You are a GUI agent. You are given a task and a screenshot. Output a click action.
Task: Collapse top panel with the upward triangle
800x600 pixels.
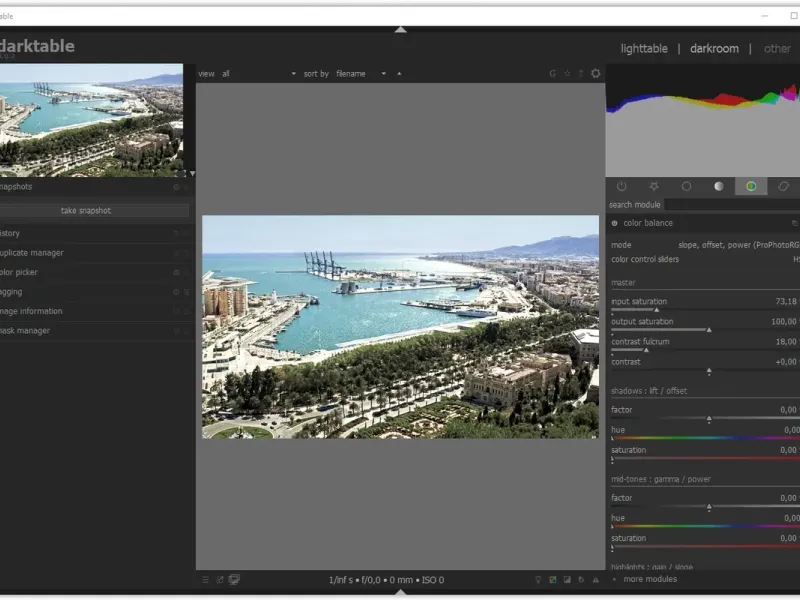(401, 30)
